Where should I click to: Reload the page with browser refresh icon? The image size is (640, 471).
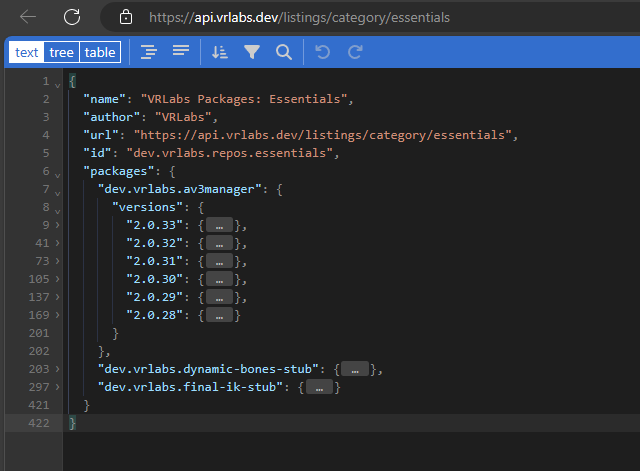click(72, 17)
